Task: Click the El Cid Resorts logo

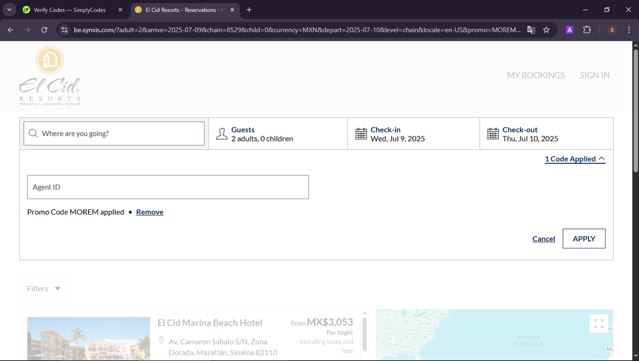Action: [x=50, y=76]
